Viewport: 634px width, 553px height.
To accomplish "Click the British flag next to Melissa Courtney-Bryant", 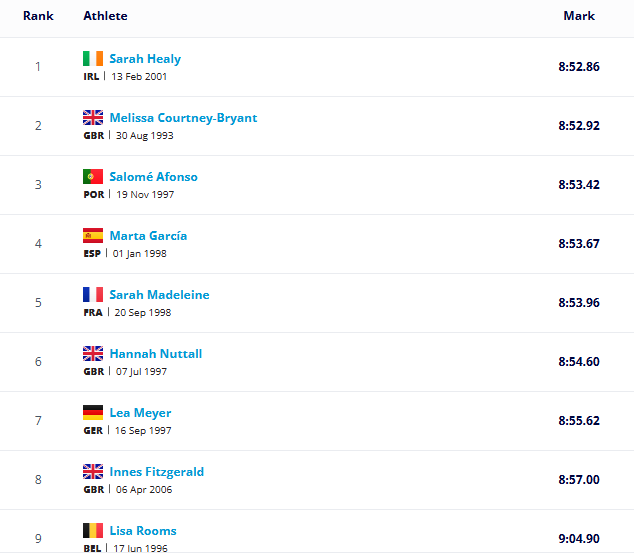I will [x=93, y=117].
